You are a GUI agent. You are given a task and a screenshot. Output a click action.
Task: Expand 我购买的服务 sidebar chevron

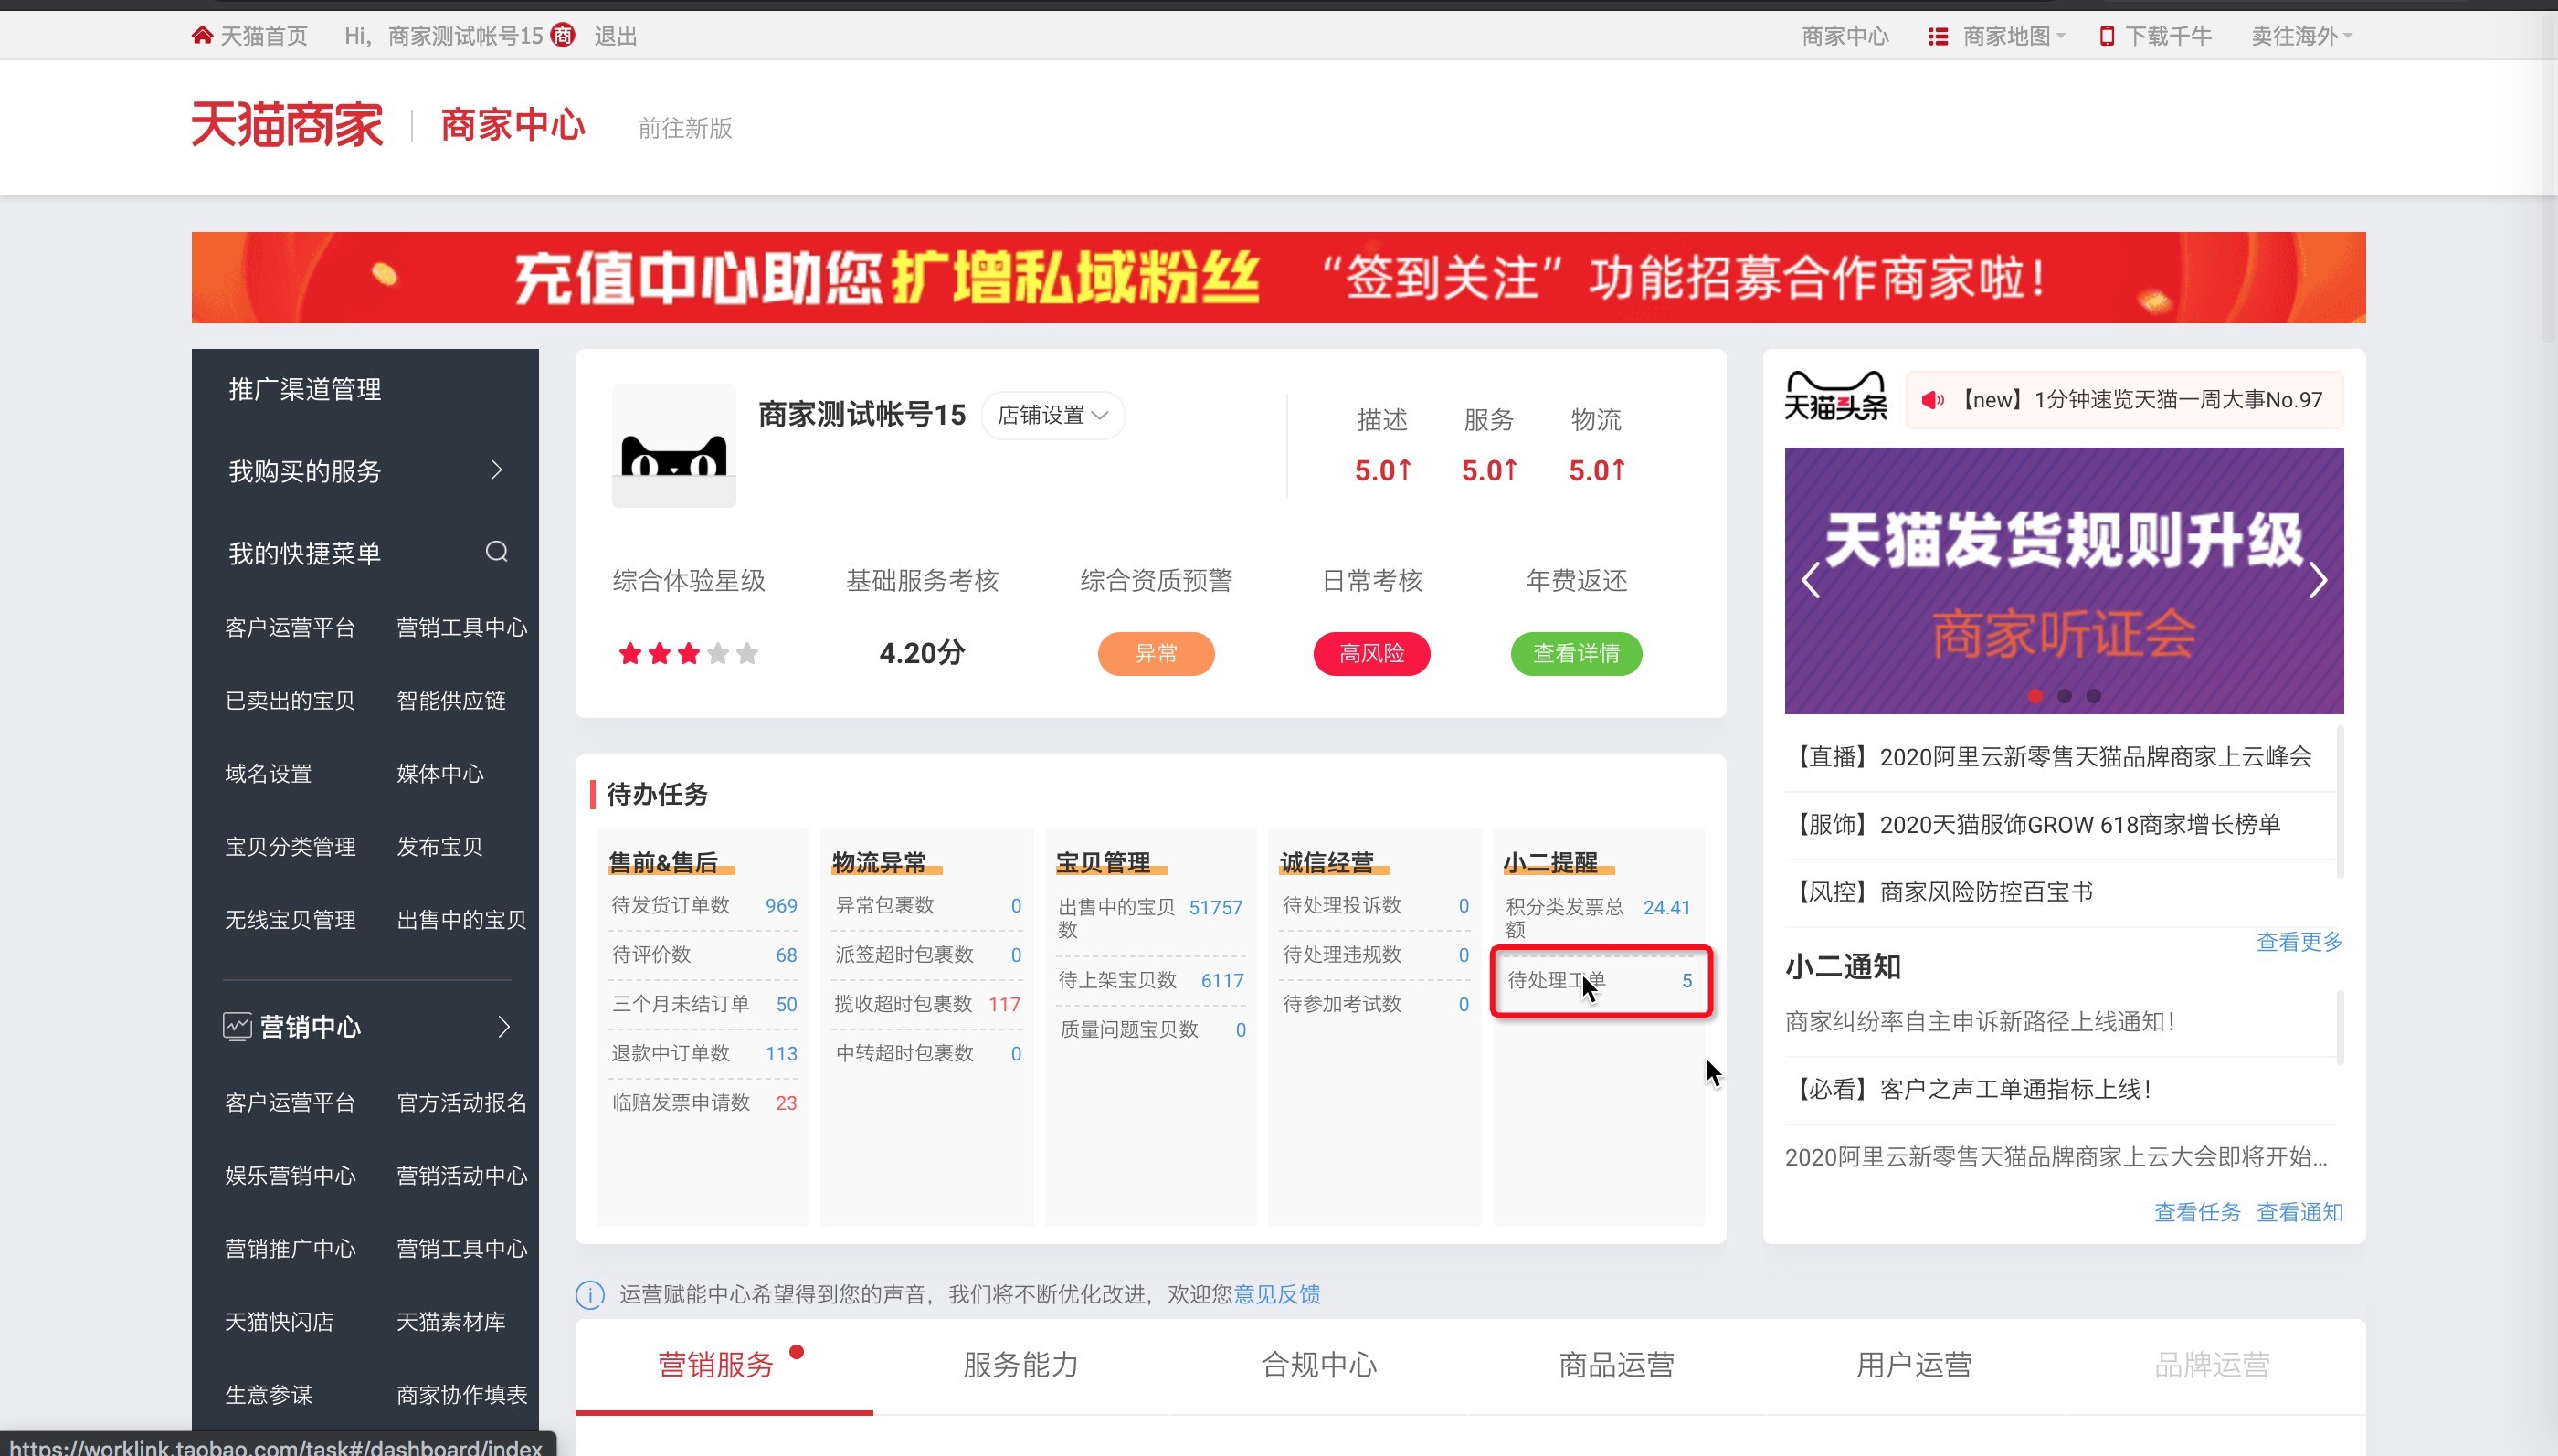click(x=497, y=470)
